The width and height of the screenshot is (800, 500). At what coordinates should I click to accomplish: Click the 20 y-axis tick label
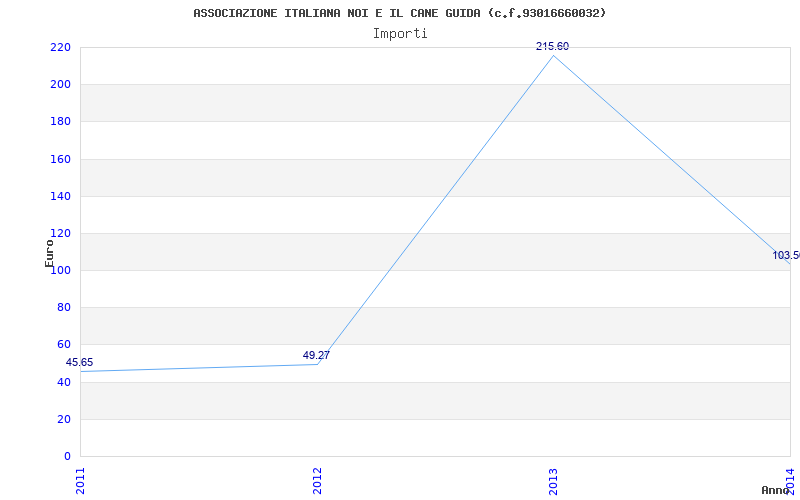tap(63, 419)
